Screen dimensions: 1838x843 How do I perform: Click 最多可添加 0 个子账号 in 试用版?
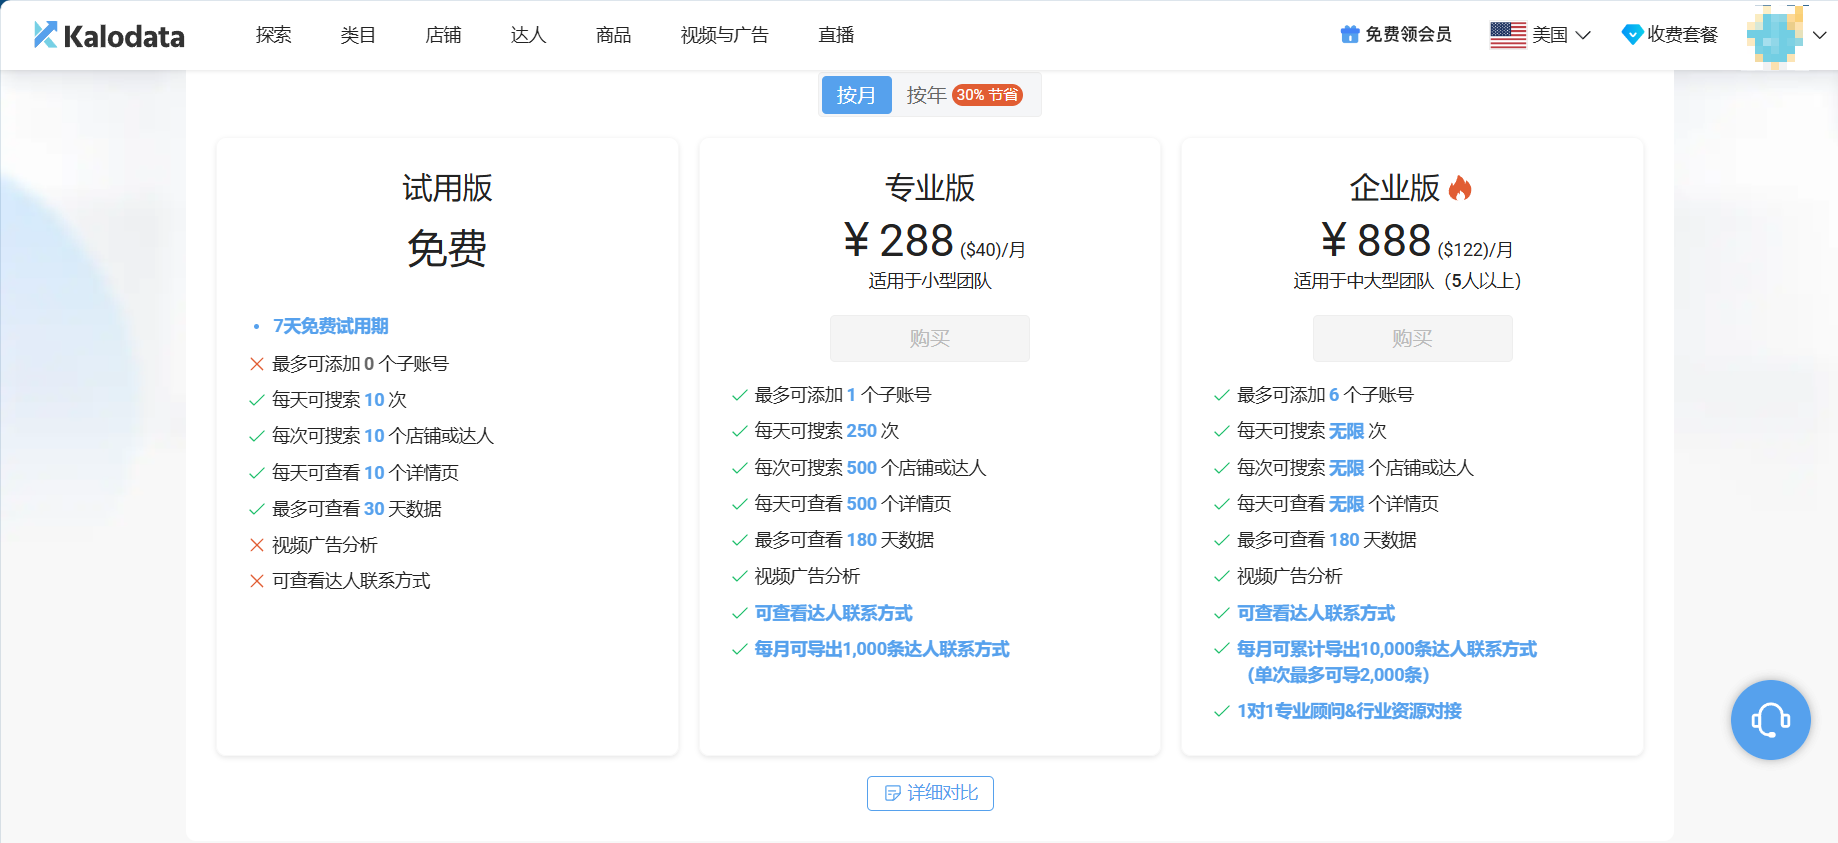coord(361,364)
